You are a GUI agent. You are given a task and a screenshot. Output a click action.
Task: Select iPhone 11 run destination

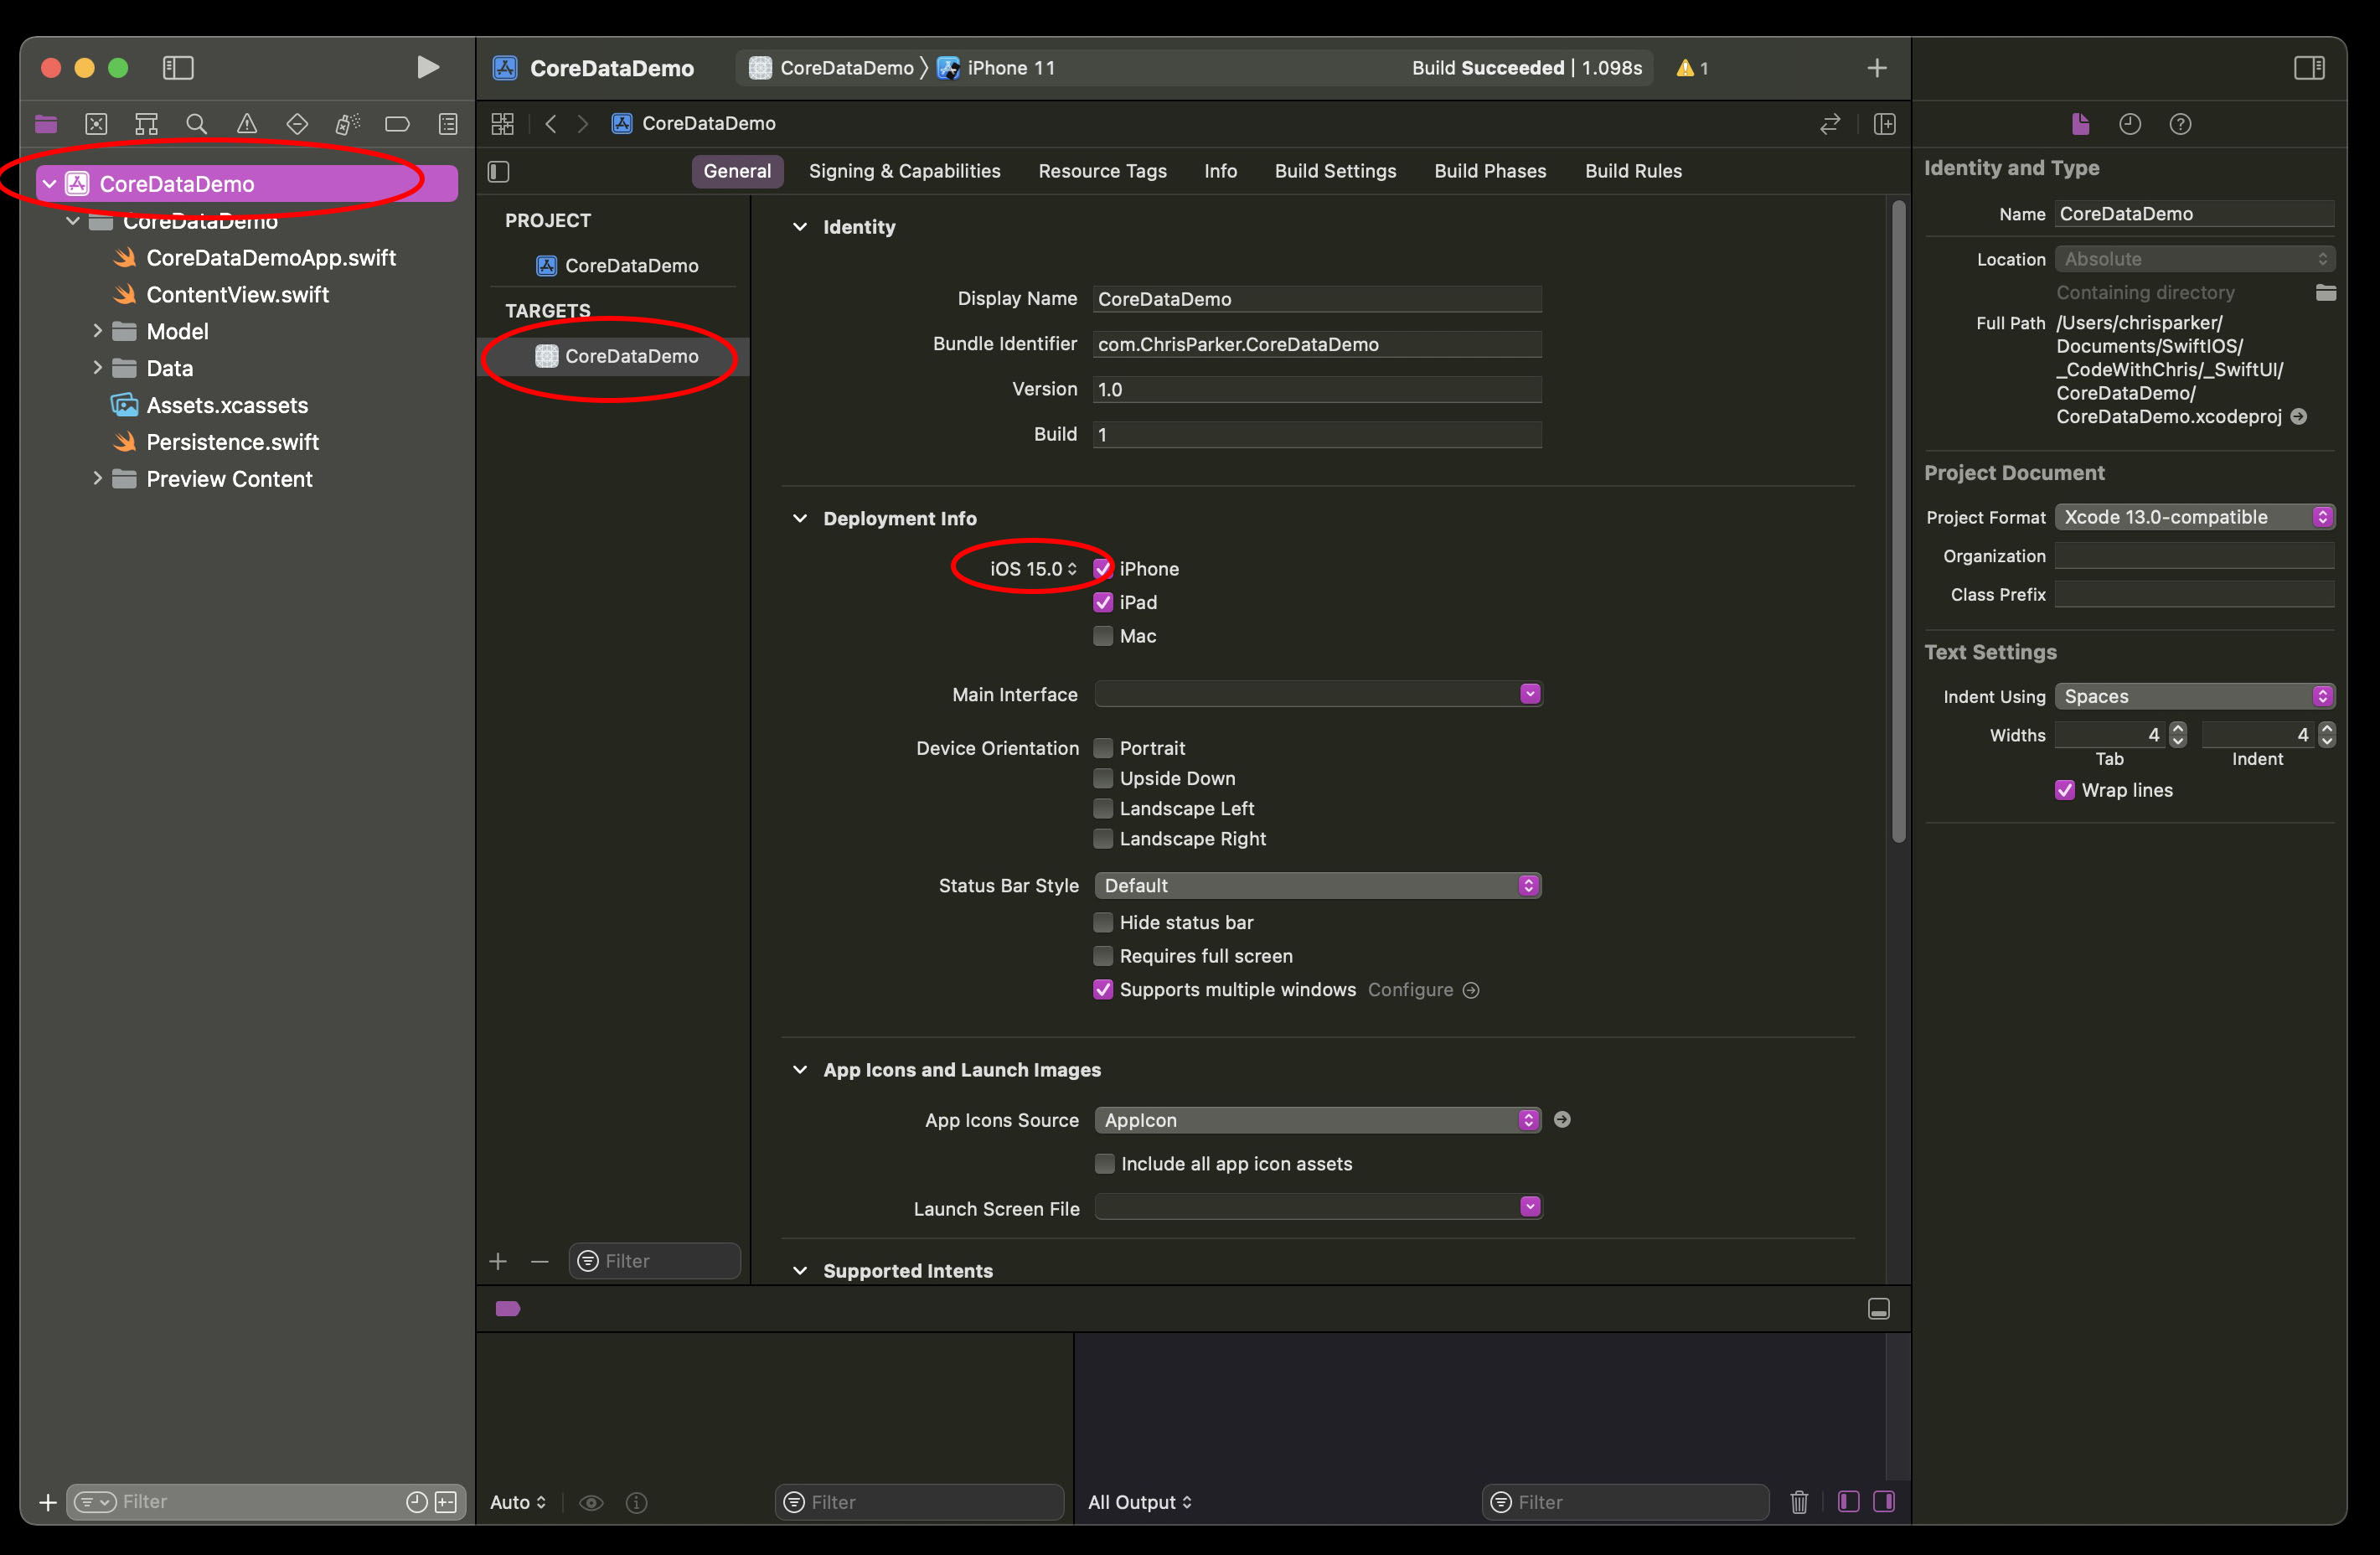click(996, 68)
